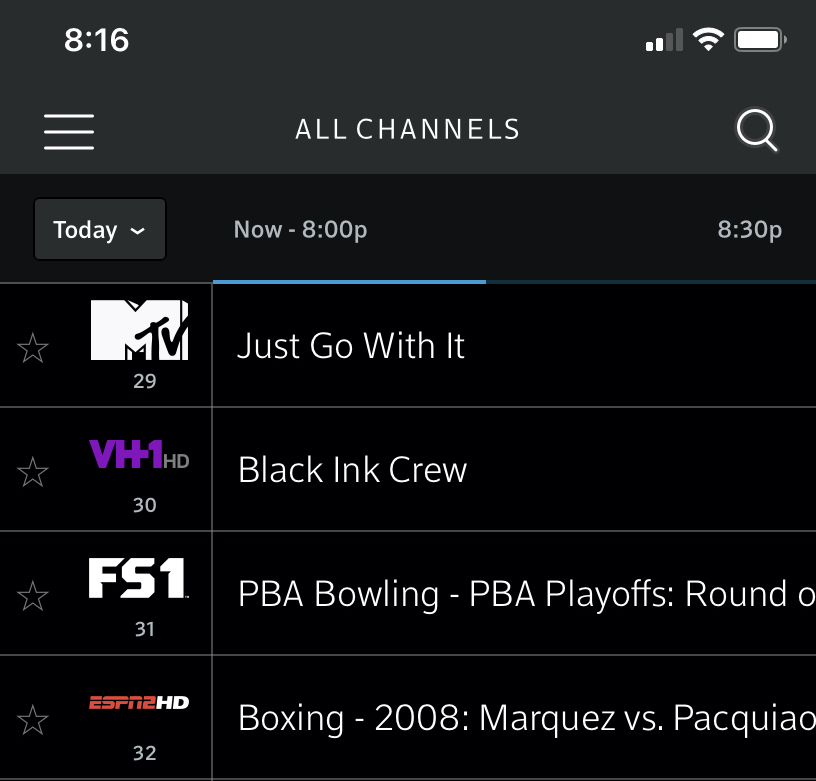This screenshot has height=781, width=816.
Task: Select the 8:30p timeslot header
Action: [749, 229]
